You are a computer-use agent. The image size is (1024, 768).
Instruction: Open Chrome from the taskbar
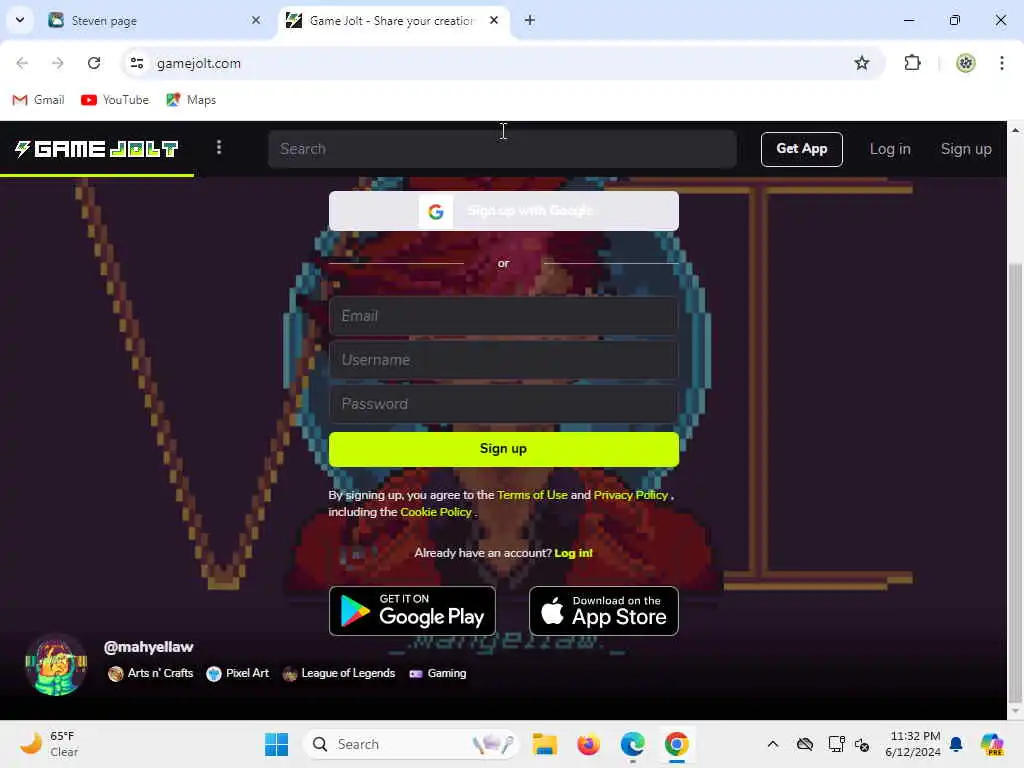[677, 744]
